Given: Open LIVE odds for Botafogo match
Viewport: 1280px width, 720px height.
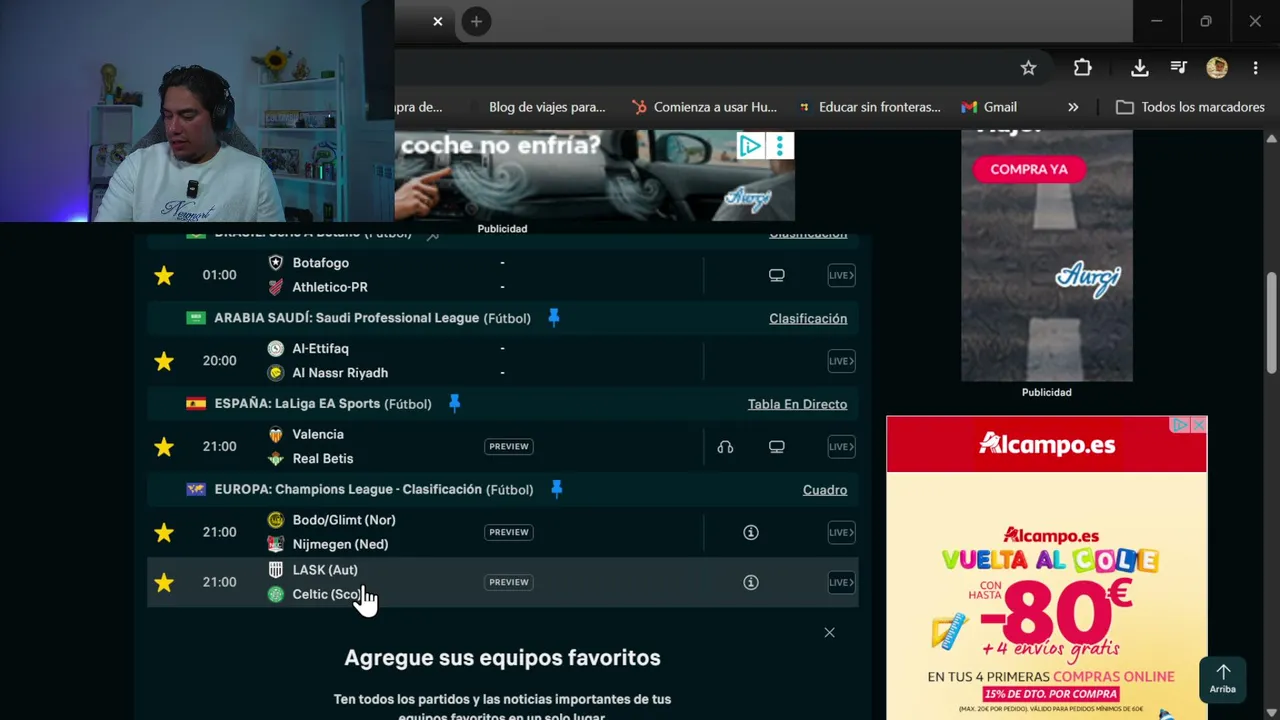Looking at the screenshot, I should 841,275.
